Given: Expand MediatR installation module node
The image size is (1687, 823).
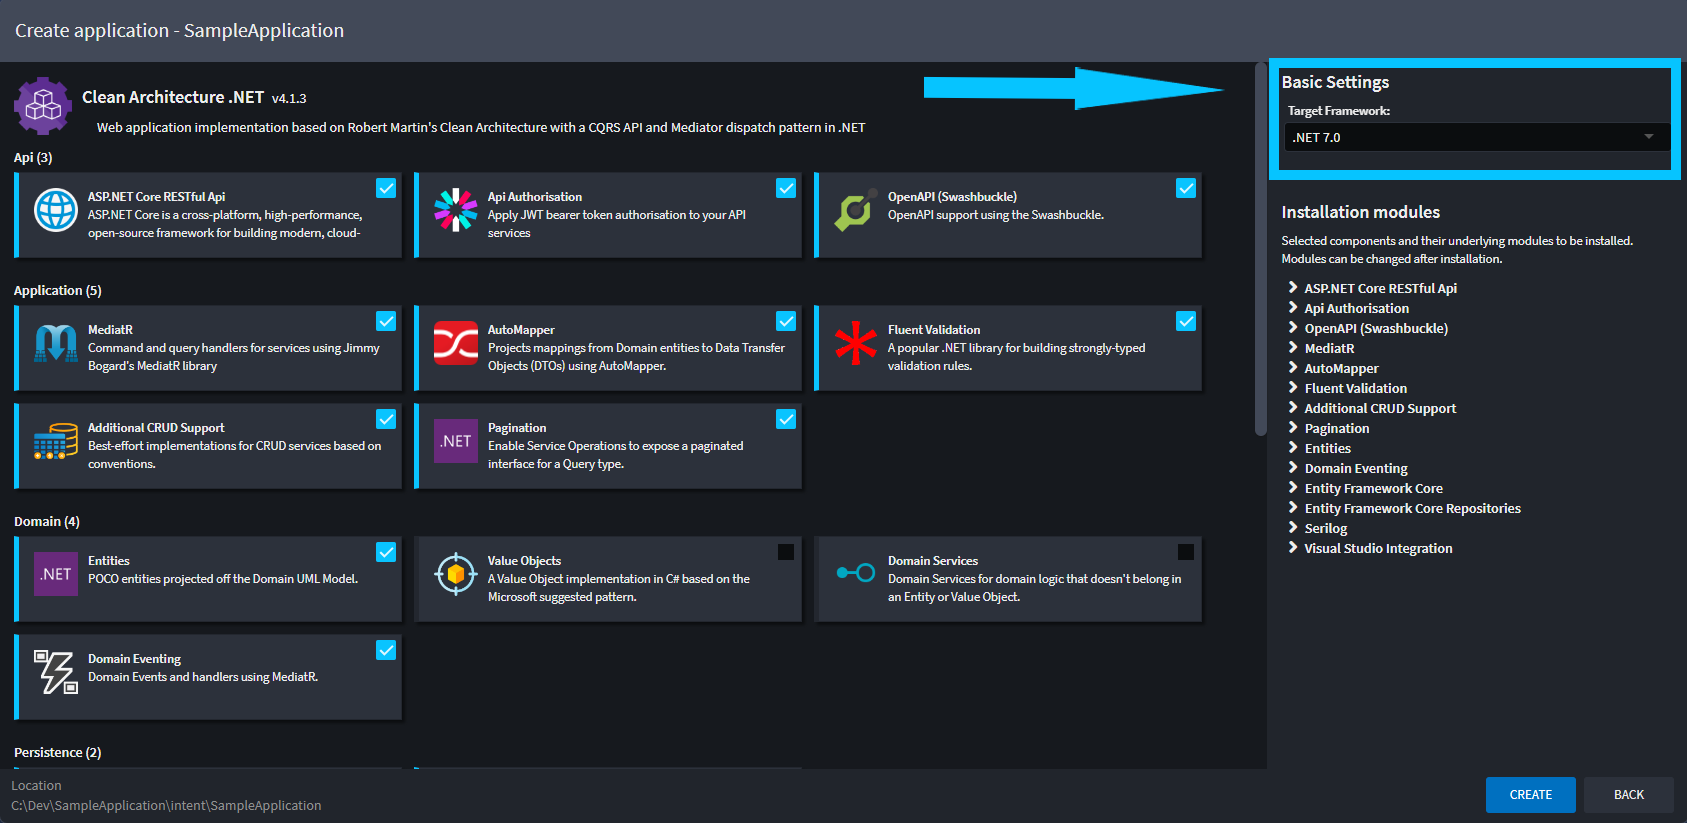Looking at the screenshot, I should pos(1293,348).
